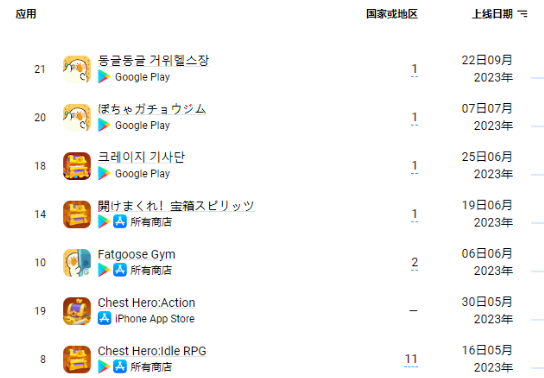544x378 pixels.
Task: Show the 11 countries for Chest Hero:Idle RPG
Action: tap(411, 359)
